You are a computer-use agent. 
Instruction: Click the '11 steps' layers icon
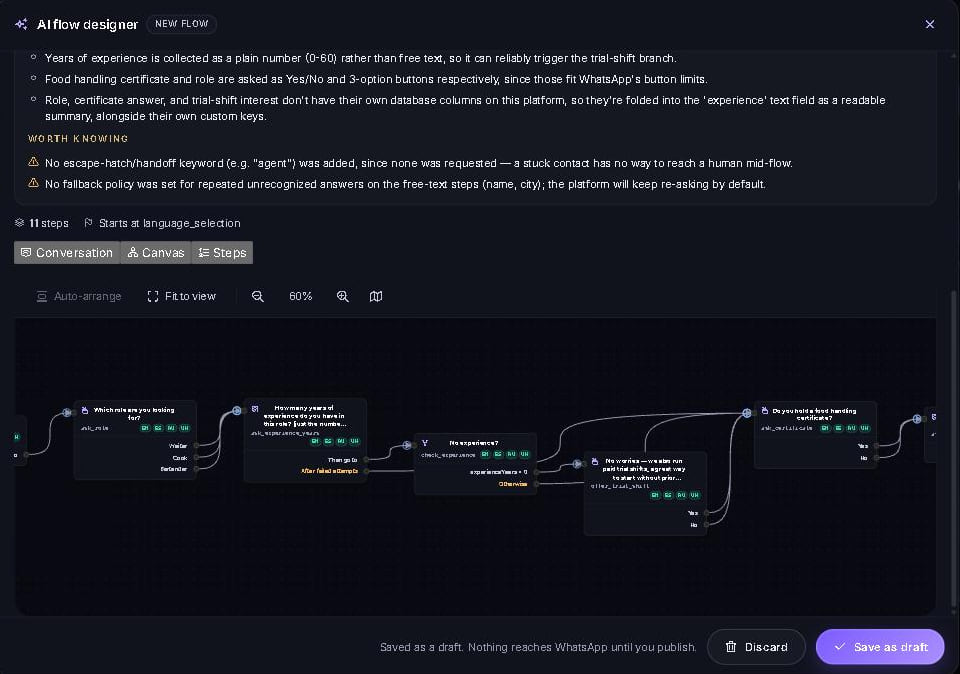click(x=20, y=223)
